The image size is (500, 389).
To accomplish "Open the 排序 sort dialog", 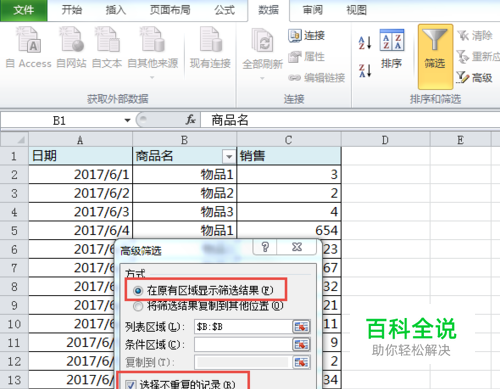I will click(x=392, y=49).
